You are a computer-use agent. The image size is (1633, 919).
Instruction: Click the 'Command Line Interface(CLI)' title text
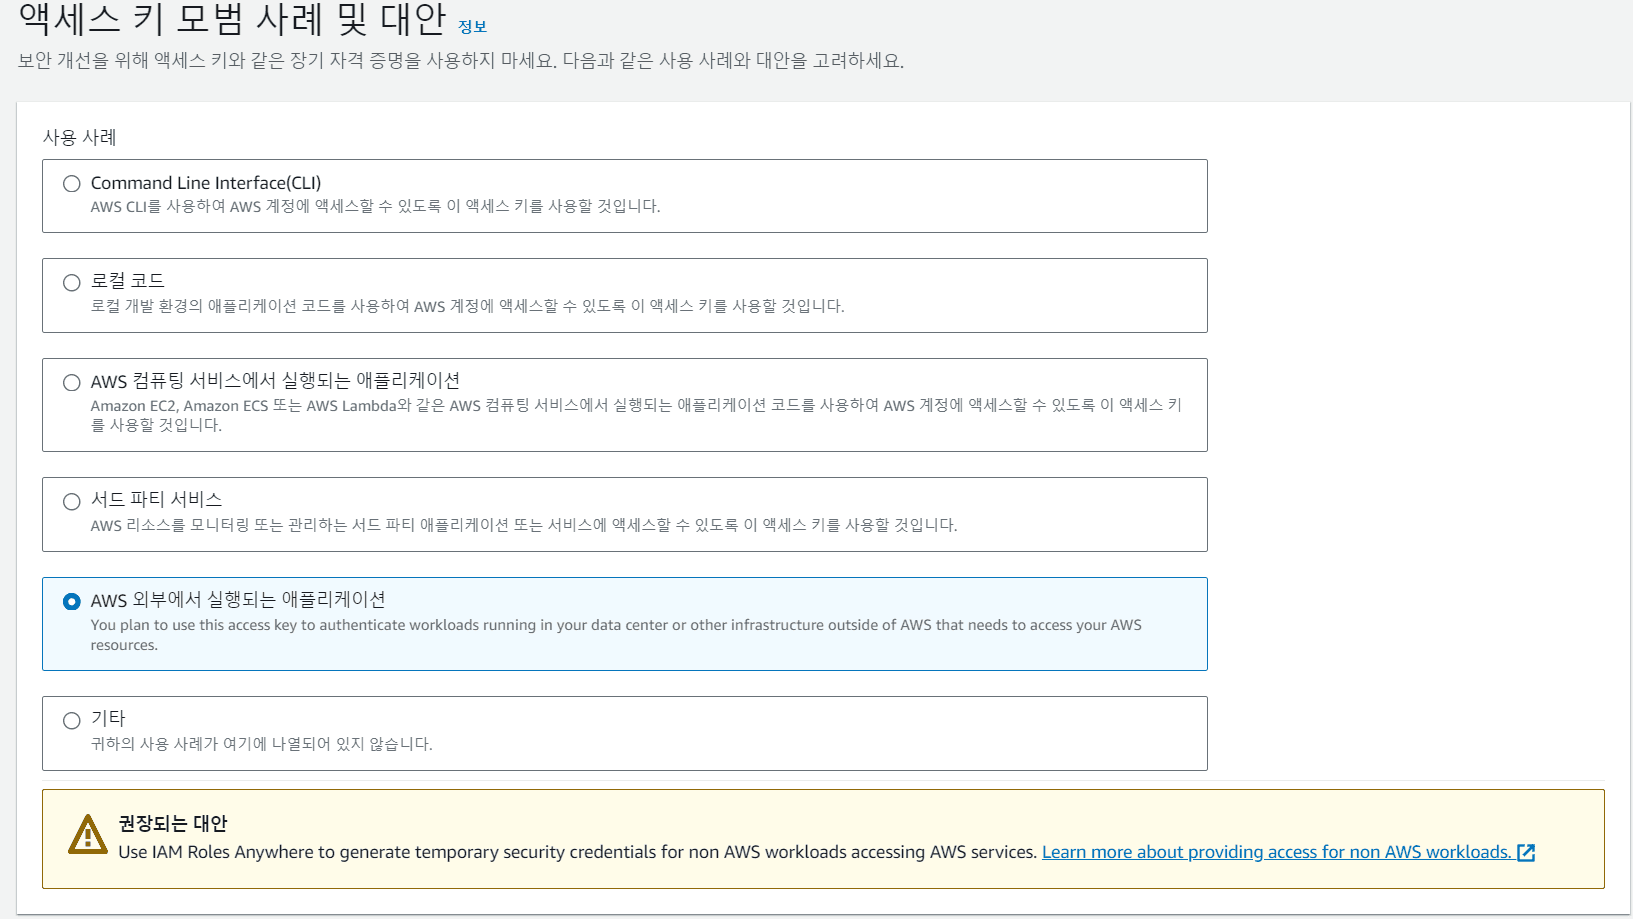click(206, 183)
